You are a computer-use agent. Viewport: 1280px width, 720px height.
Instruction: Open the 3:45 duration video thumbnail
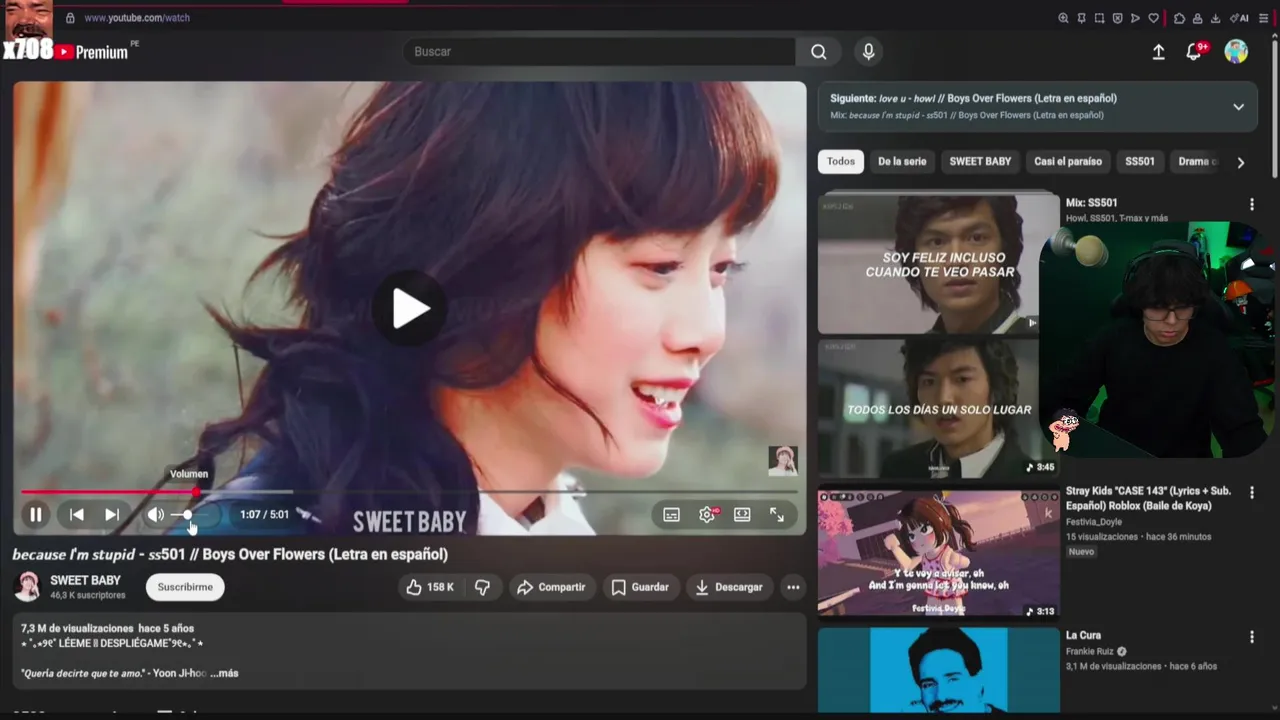(x=938, y=408)
